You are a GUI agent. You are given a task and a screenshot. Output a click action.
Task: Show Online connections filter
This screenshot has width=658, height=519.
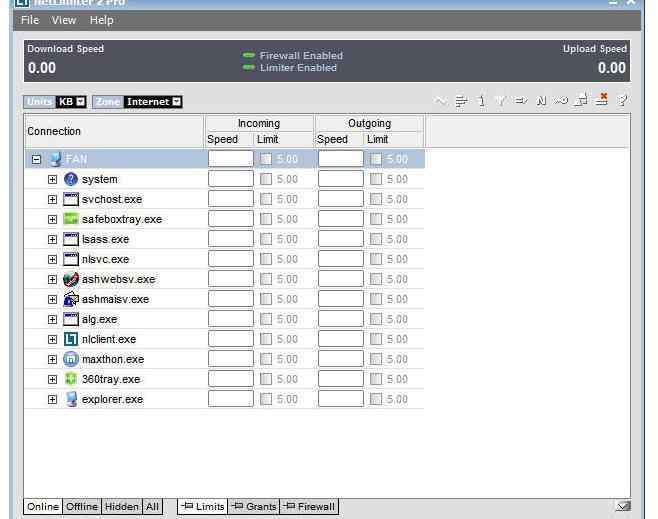tap(43, 506)
